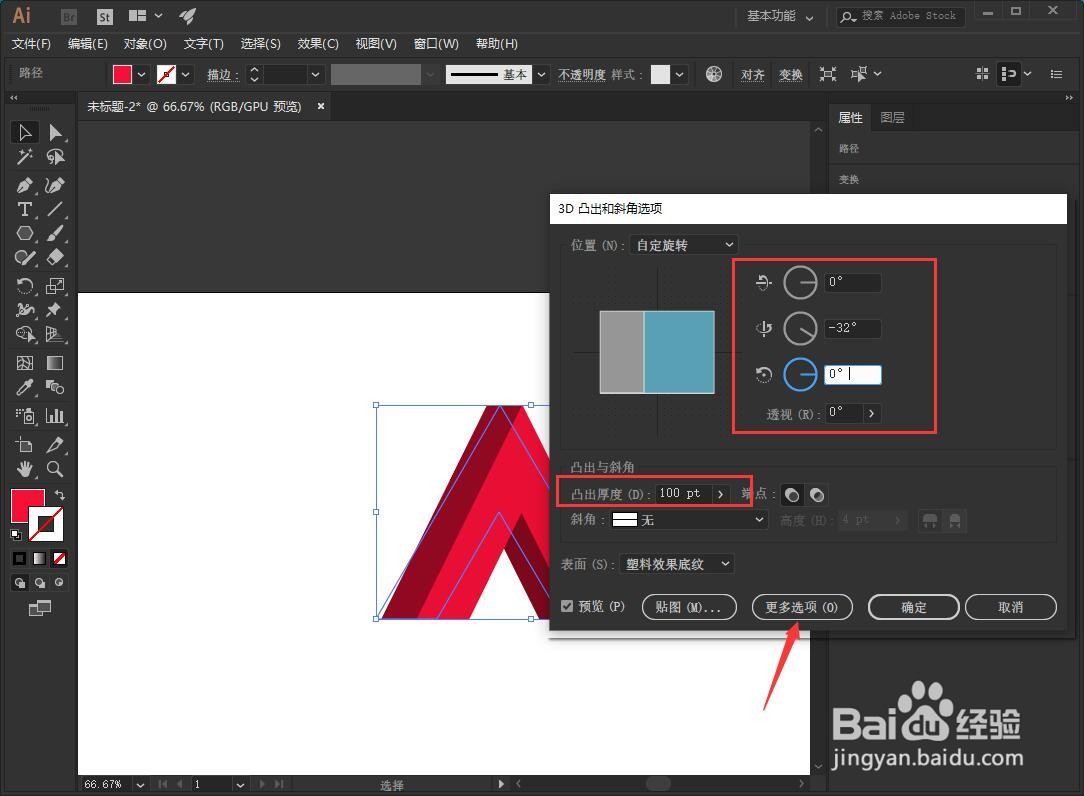Set default fill and stroke

16,534
